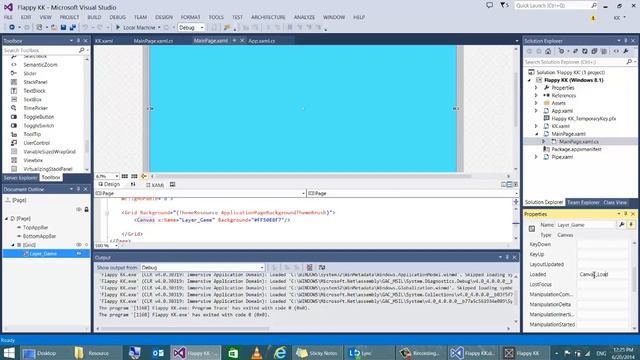The width and height of the screenshot is (640, 360).
Task: Click the View Code icon in Solution Explorer
Action: point(616,51)
